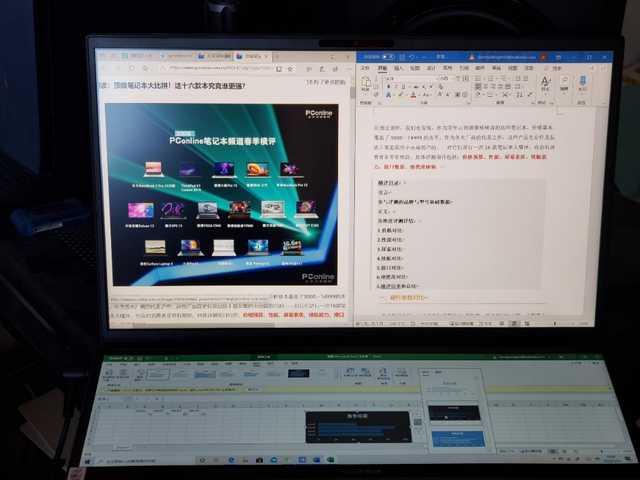Click the Format Painter brush in Word

[x=376, y=95]
